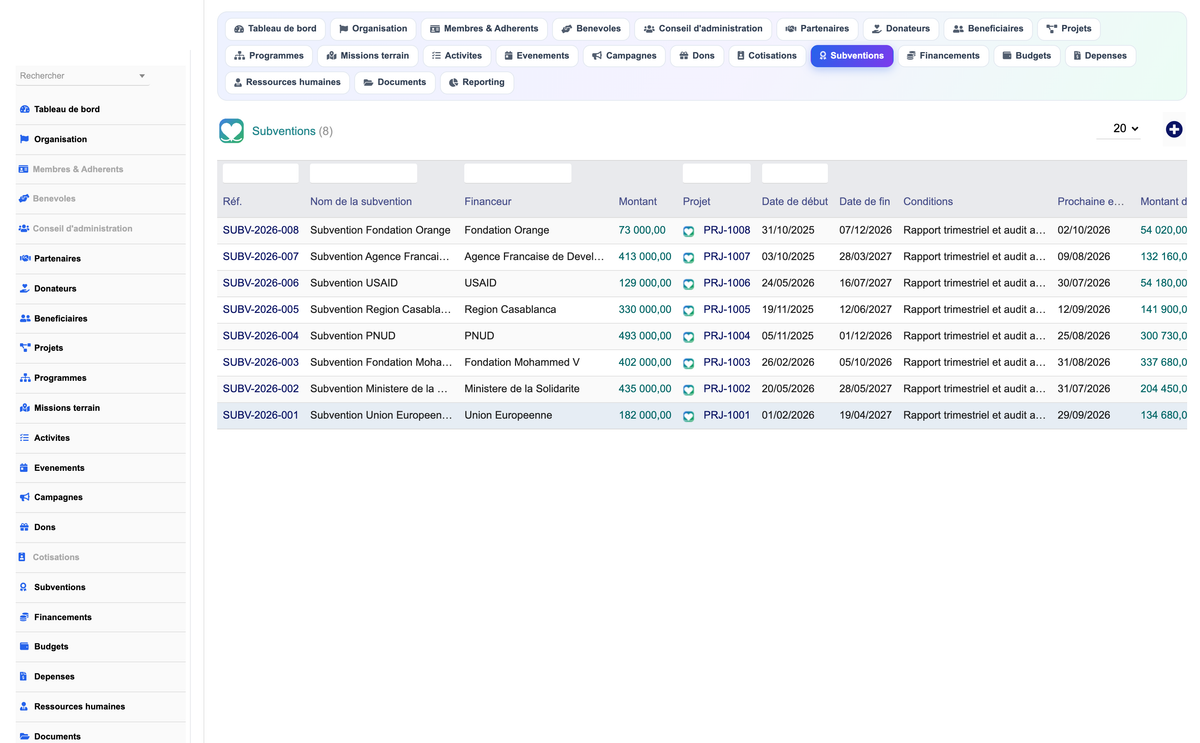Open project link PRJ-1004
The height and width of the screenshot is (743, 1200).
pos(727,336)
